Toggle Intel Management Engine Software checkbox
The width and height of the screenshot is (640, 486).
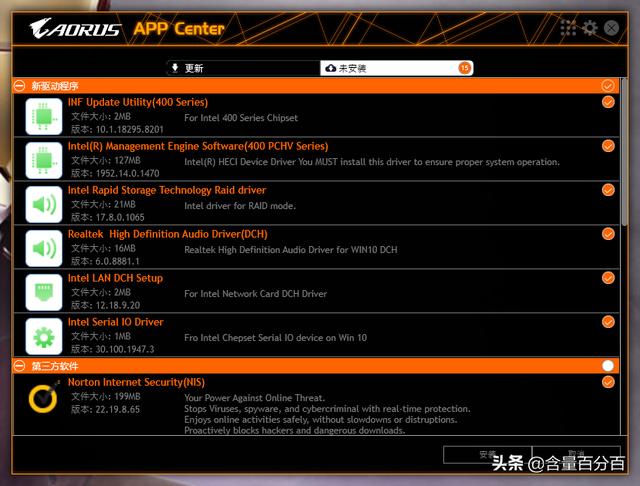[608, 146]
